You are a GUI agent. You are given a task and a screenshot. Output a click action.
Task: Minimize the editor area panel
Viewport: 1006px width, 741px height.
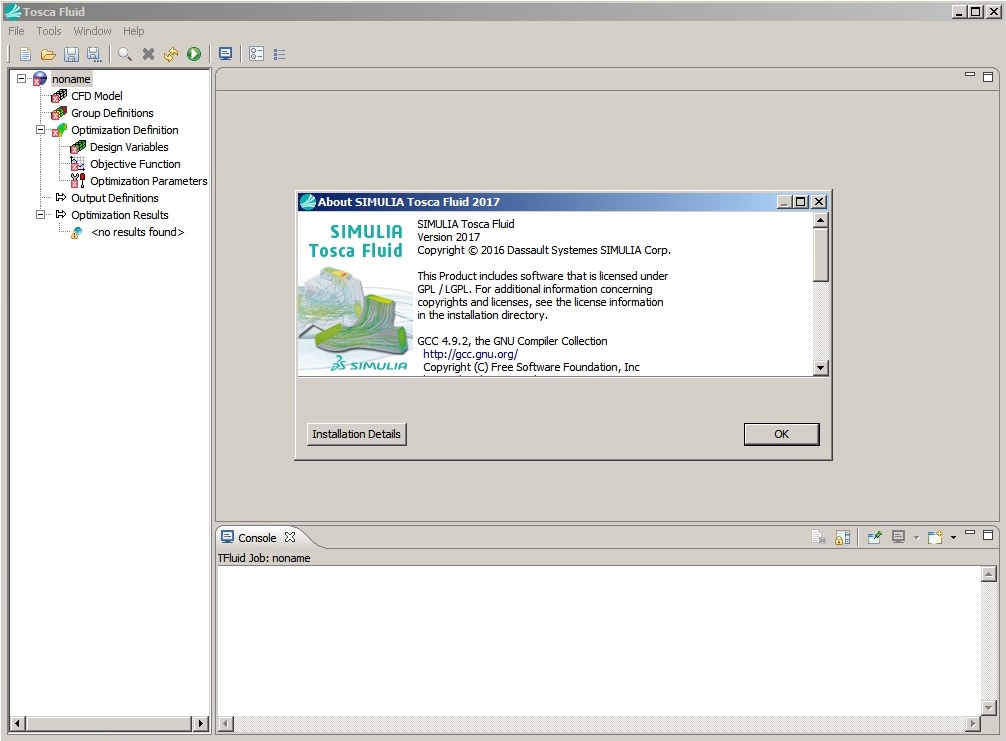(x=970, y=75)
